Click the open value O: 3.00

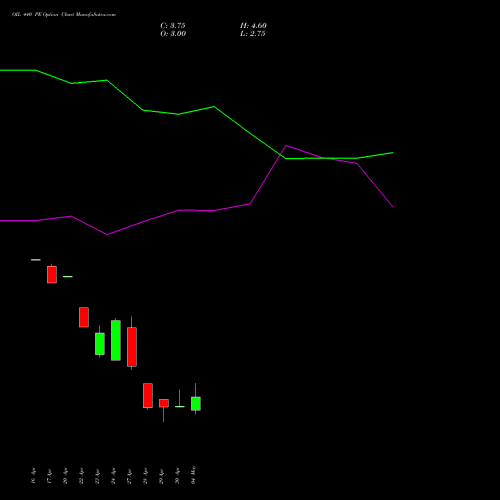coord(173,34)
